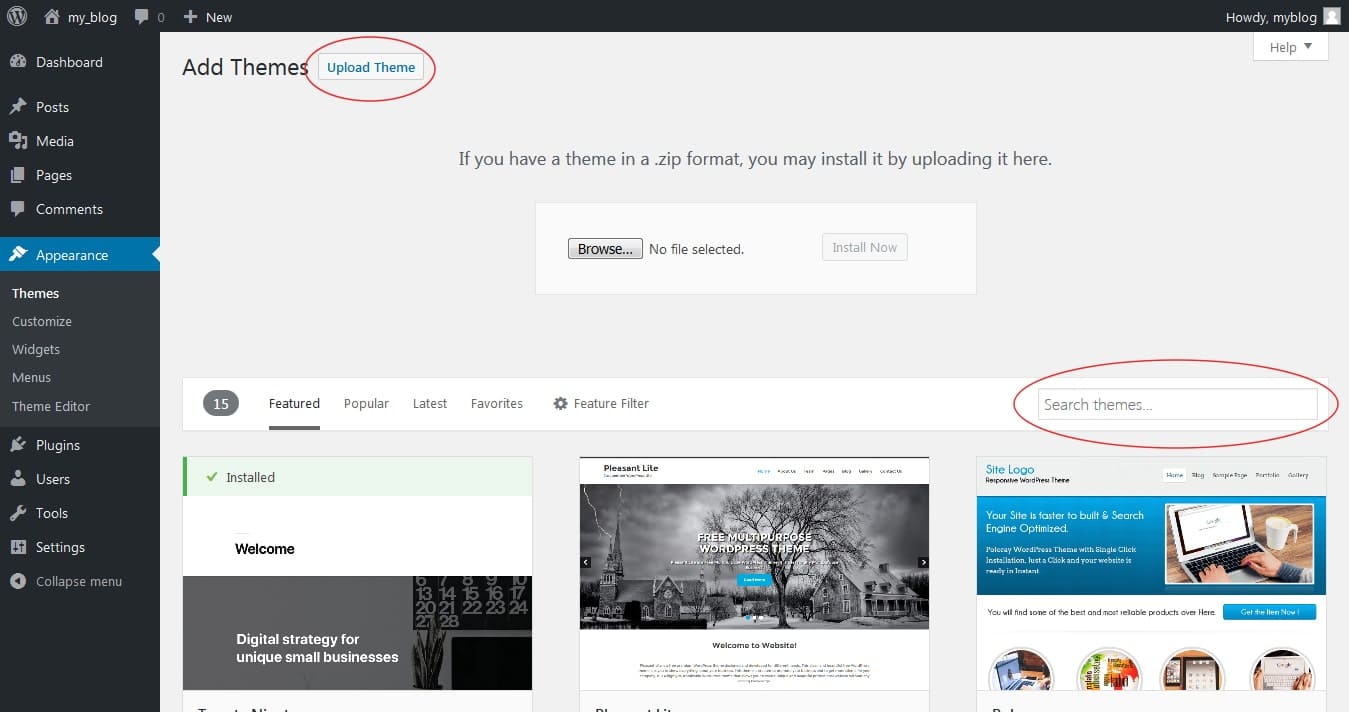Open the my_blog home icon

(52, 17)
